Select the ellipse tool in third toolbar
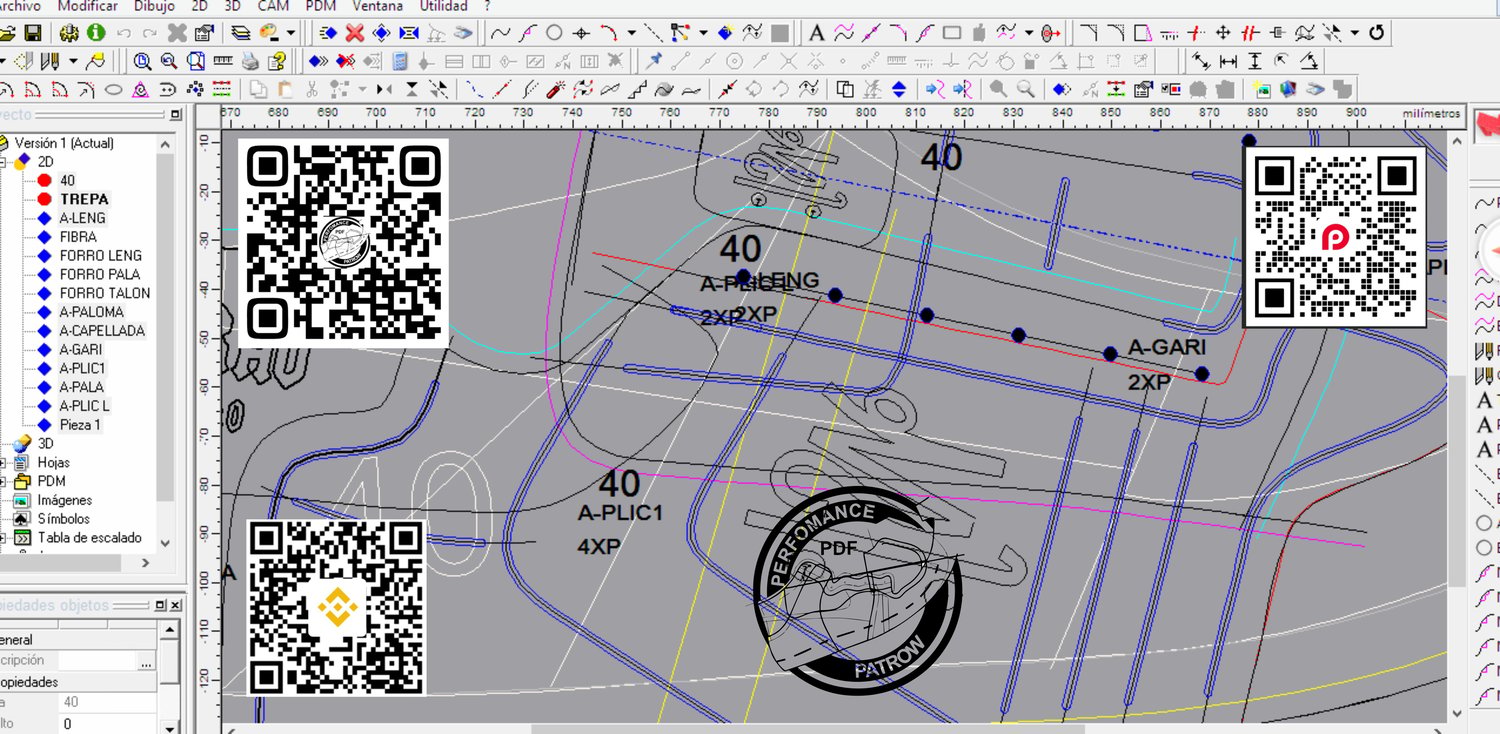Image resolution: width=1500 pixels, height=734 pixels. (114, 89)
